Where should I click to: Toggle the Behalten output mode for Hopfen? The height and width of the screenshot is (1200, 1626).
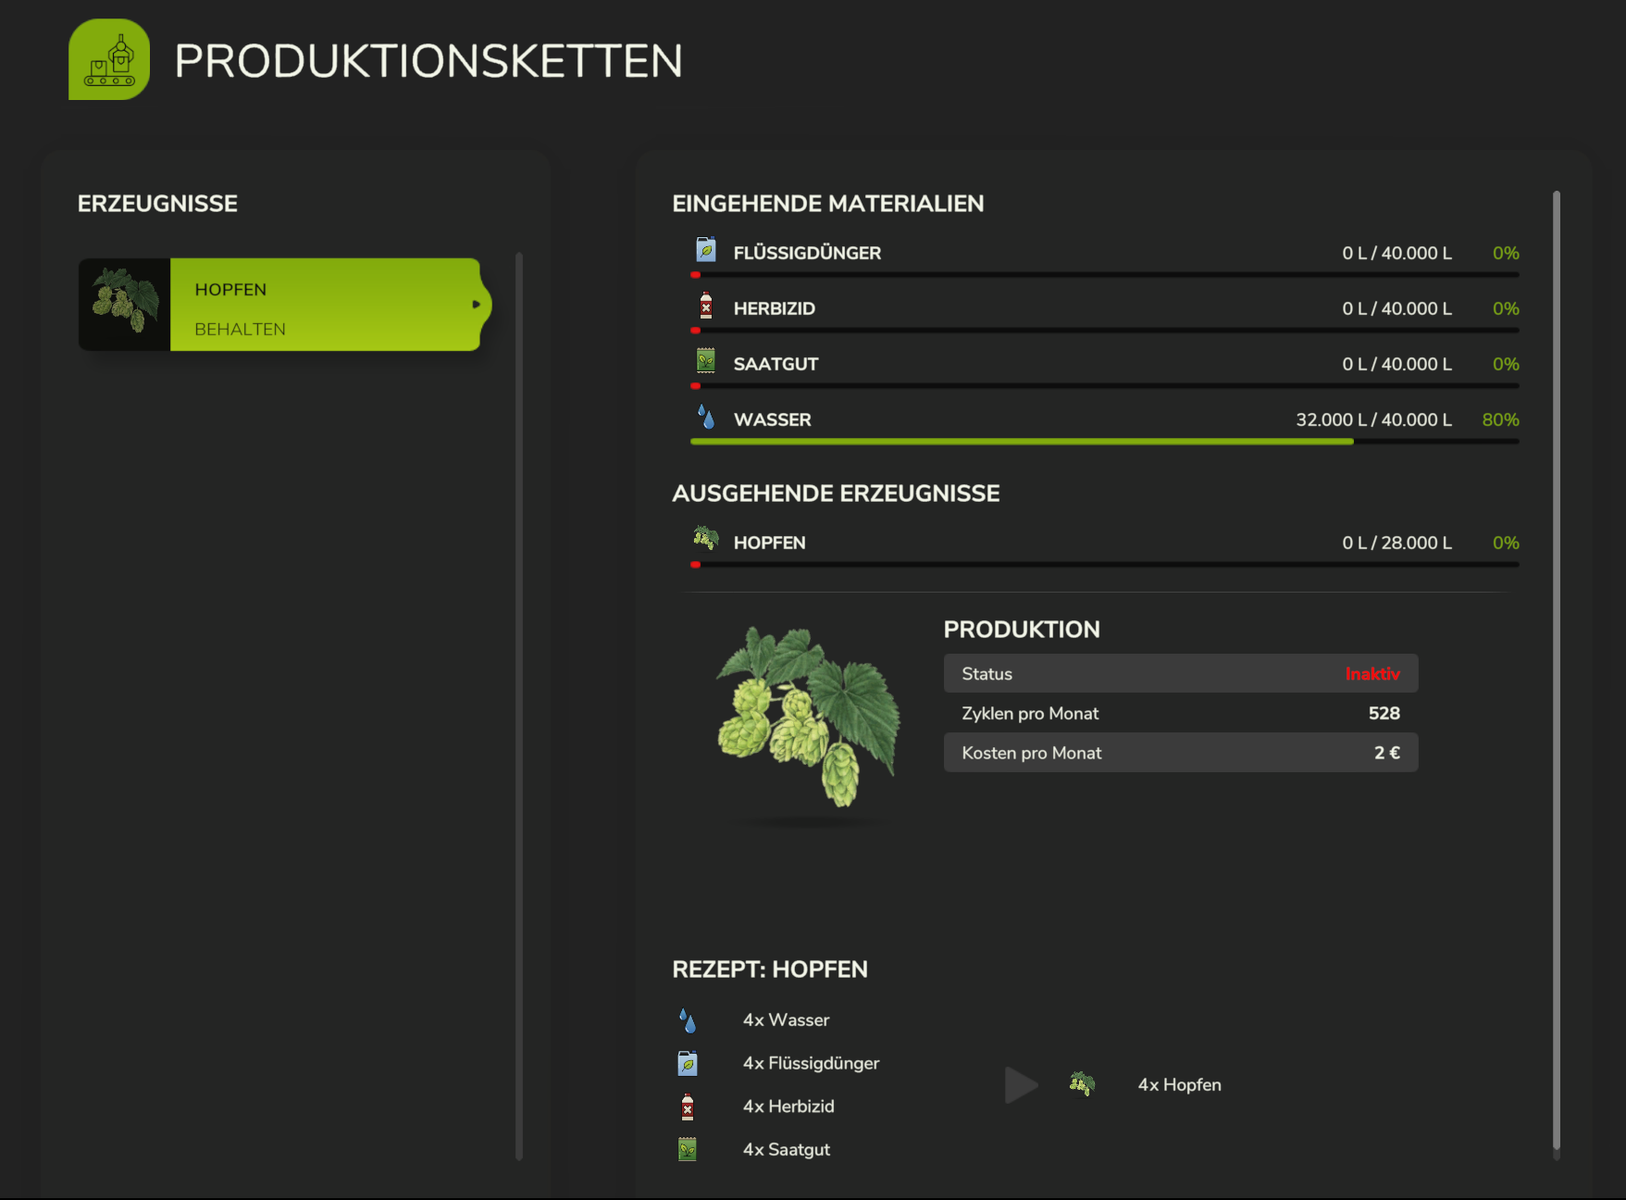tap(240, 329)
